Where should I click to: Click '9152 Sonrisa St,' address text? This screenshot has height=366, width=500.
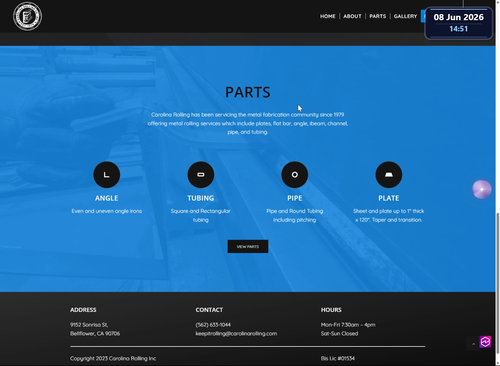tap(89, 325)
